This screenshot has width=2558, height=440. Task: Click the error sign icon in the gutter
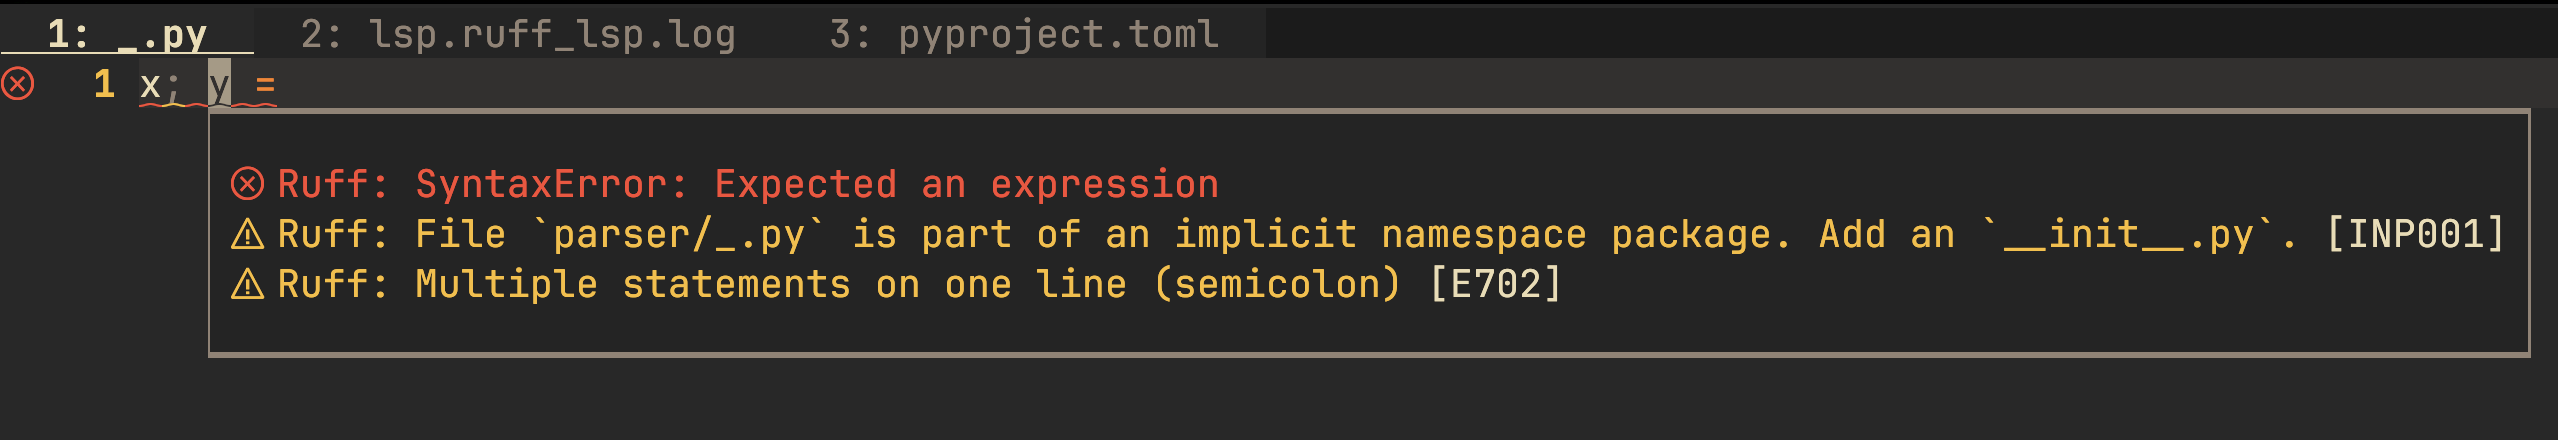18,84
